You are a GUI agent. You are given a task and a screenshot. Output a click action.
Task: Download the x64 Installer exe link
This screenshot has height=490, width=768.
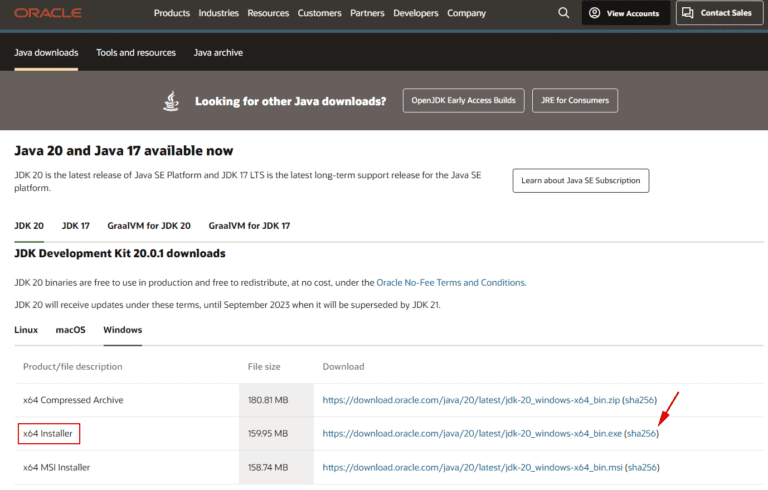click(x=472, y=434)
